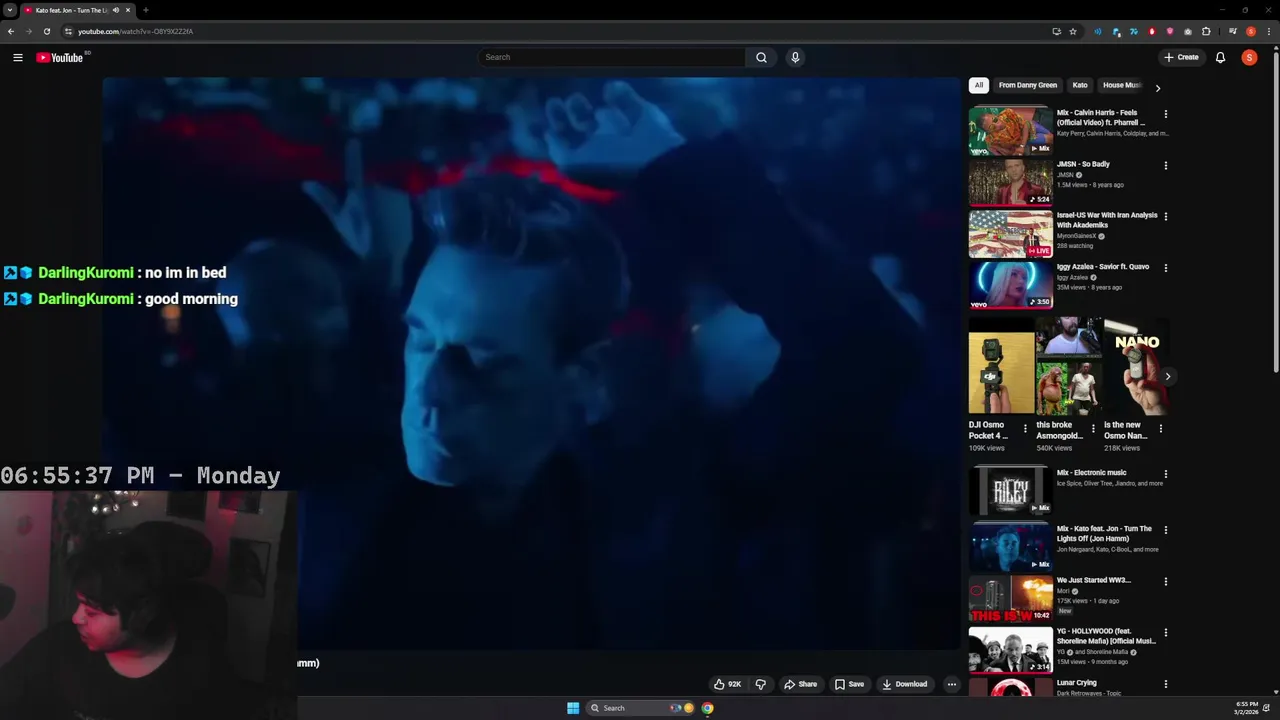This screenshot has height=720, width=1280.
Task: Click the install app icon in address bar
Action: 1056,31
